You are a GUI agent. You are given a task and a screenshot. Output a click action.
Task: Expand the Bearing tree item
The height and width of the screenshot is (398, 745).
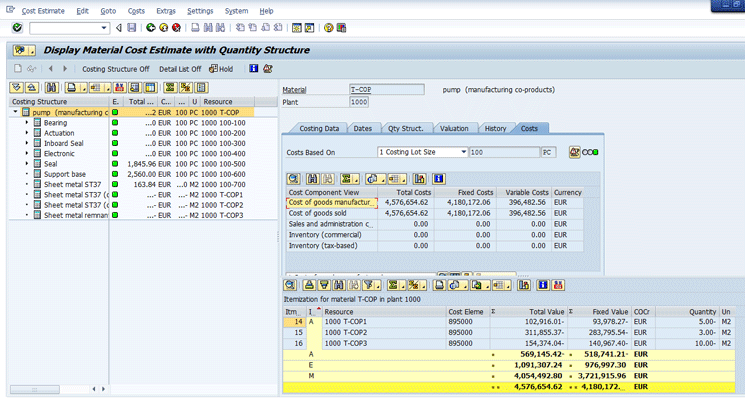[x=27, y=123]
